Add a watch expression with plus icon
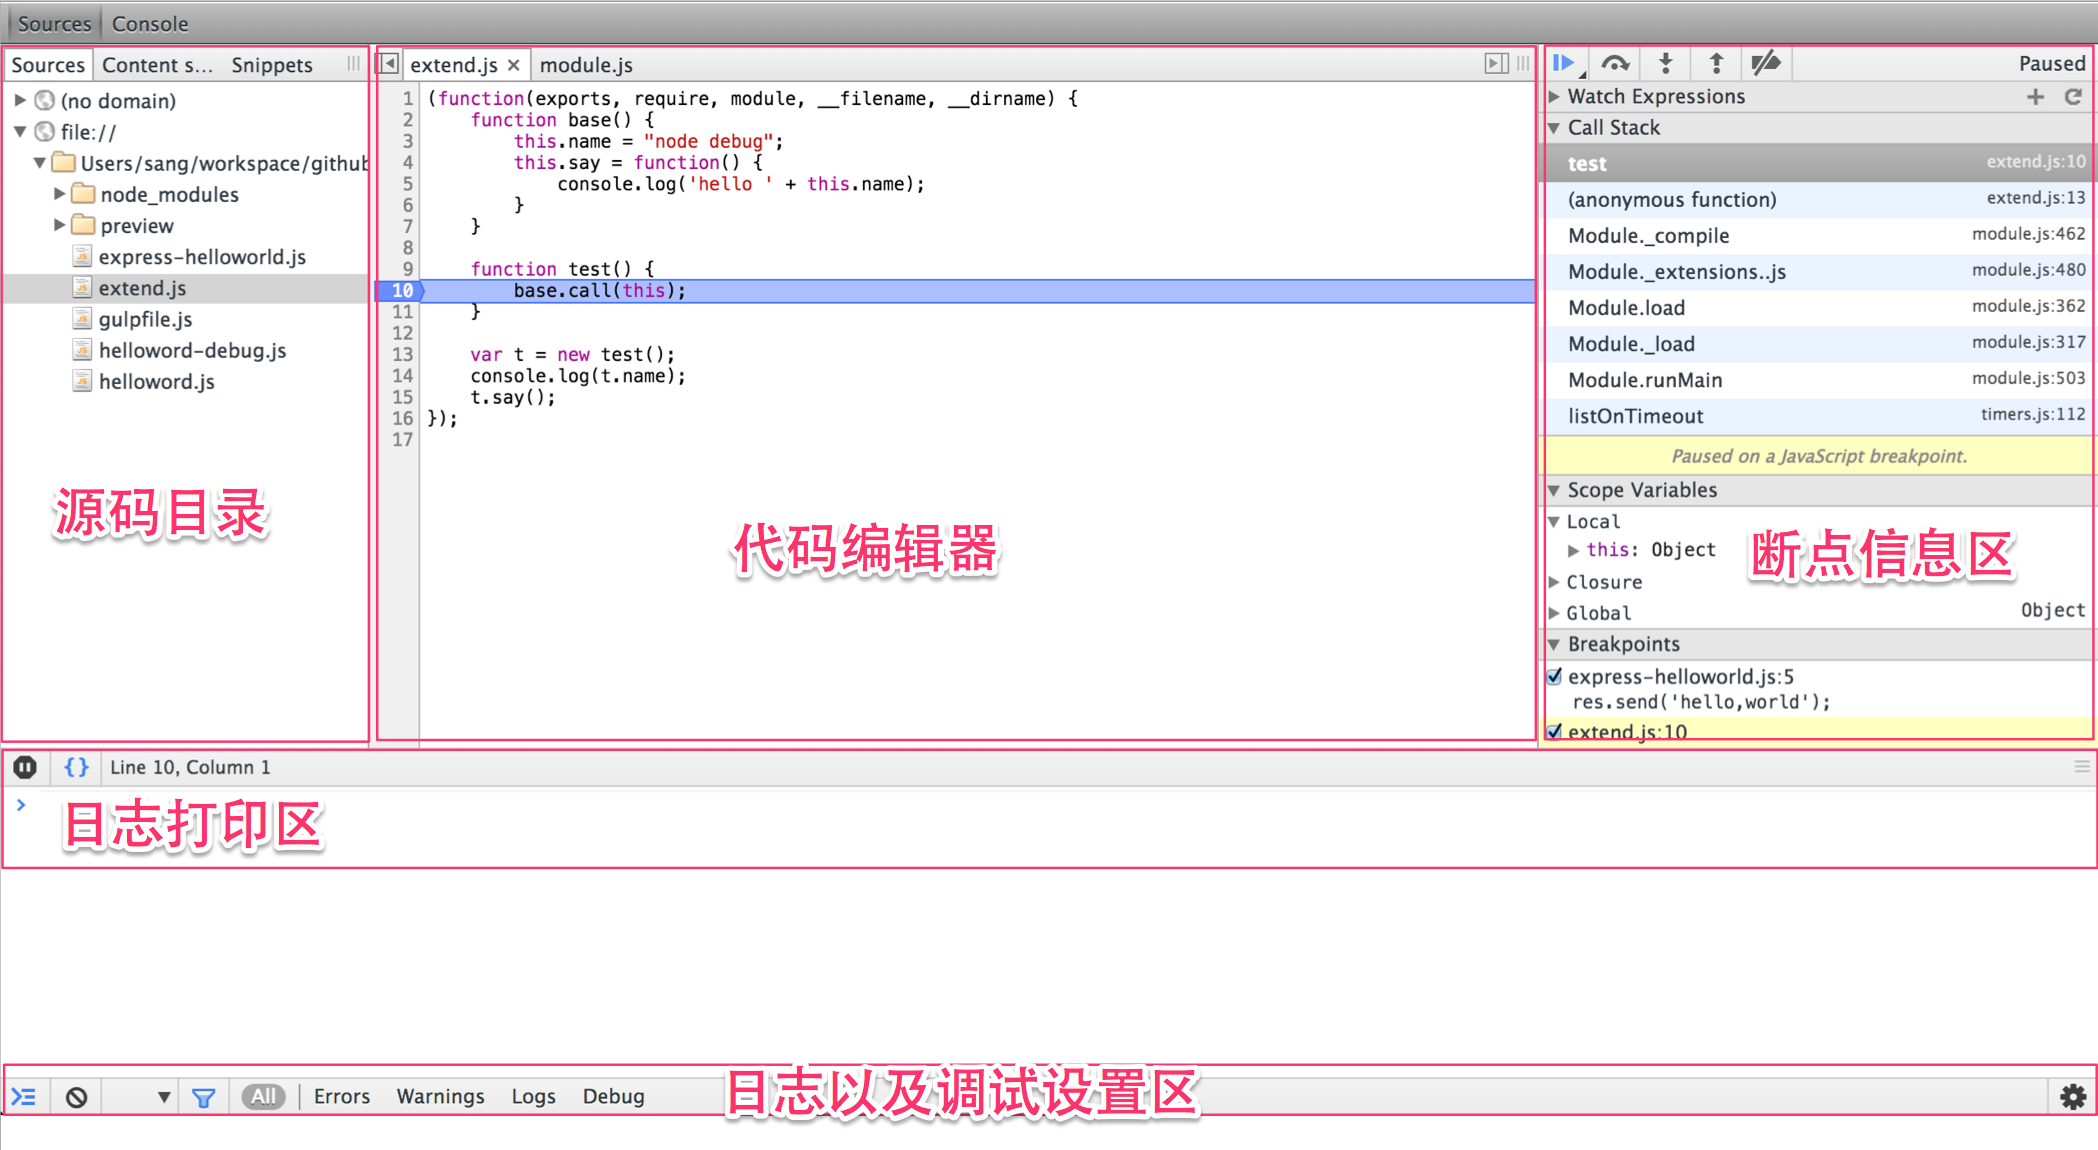 click(2035, 97)
